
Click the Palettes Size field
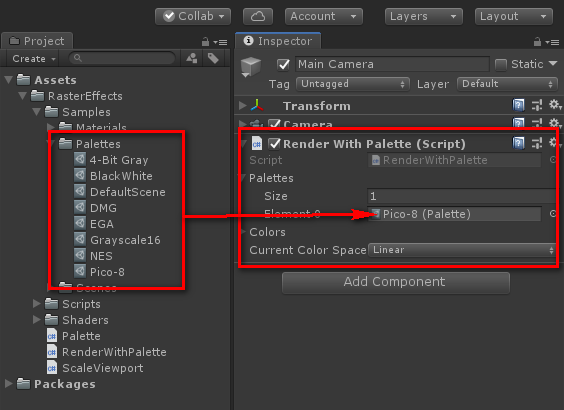click(x=461, y=196)
